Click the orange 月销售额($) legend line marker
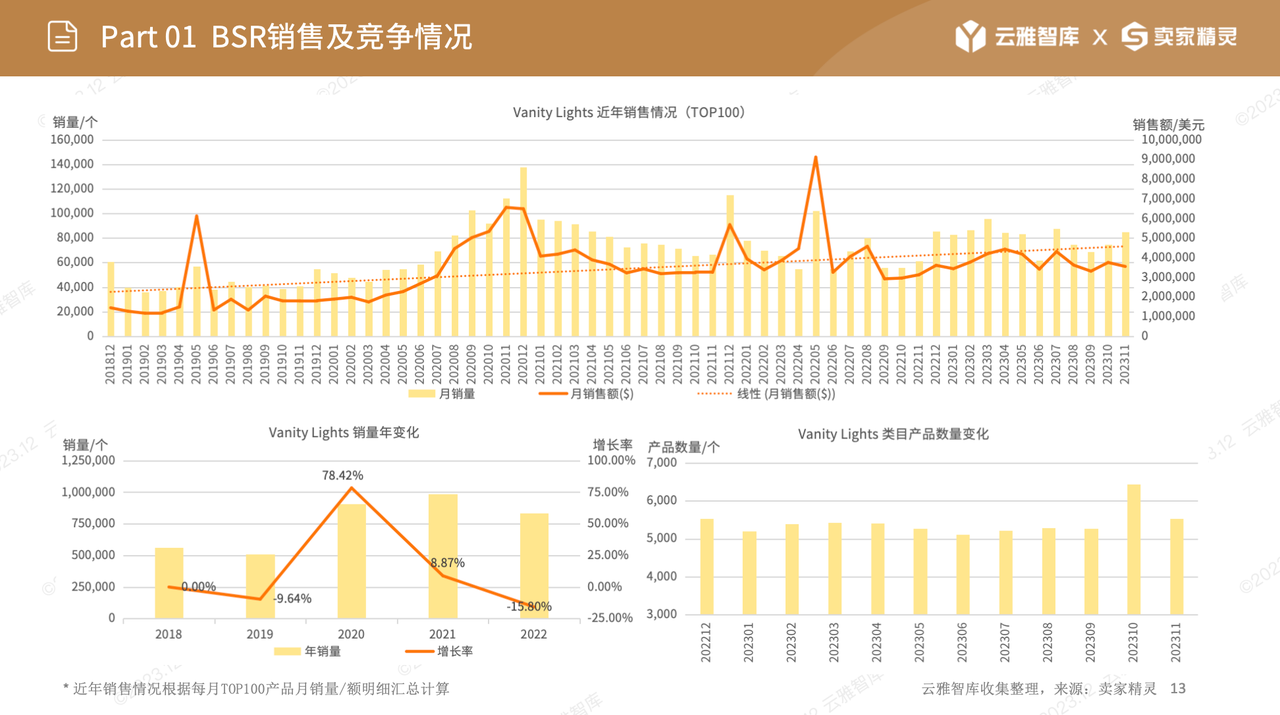 pos(552,394)
